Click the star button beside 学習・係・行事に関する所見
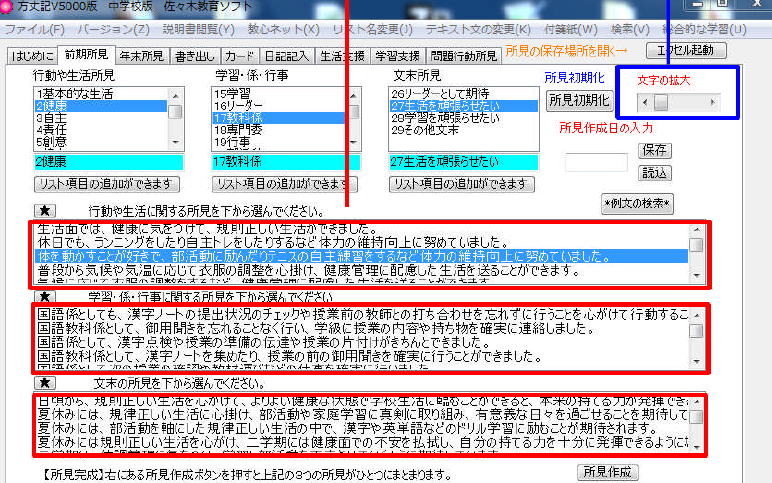The image size is (772, 483). (x=45, y=297)
